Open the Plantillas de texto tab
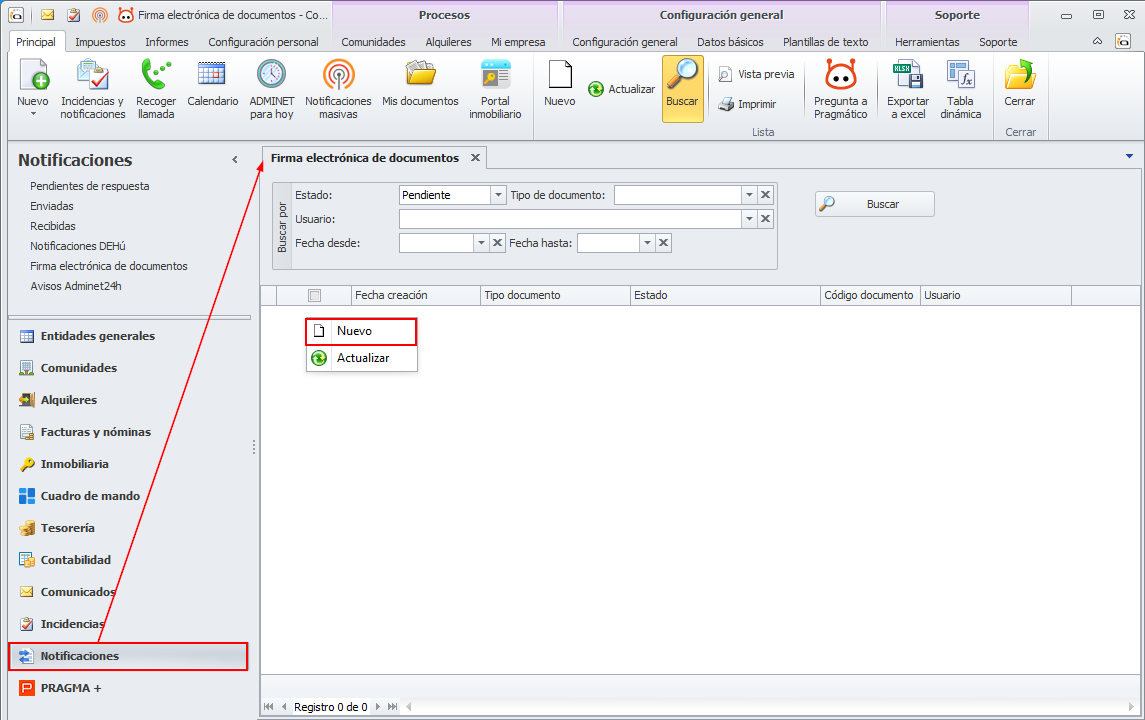Viewport: 1145px width, 720px height. [826, 42]
